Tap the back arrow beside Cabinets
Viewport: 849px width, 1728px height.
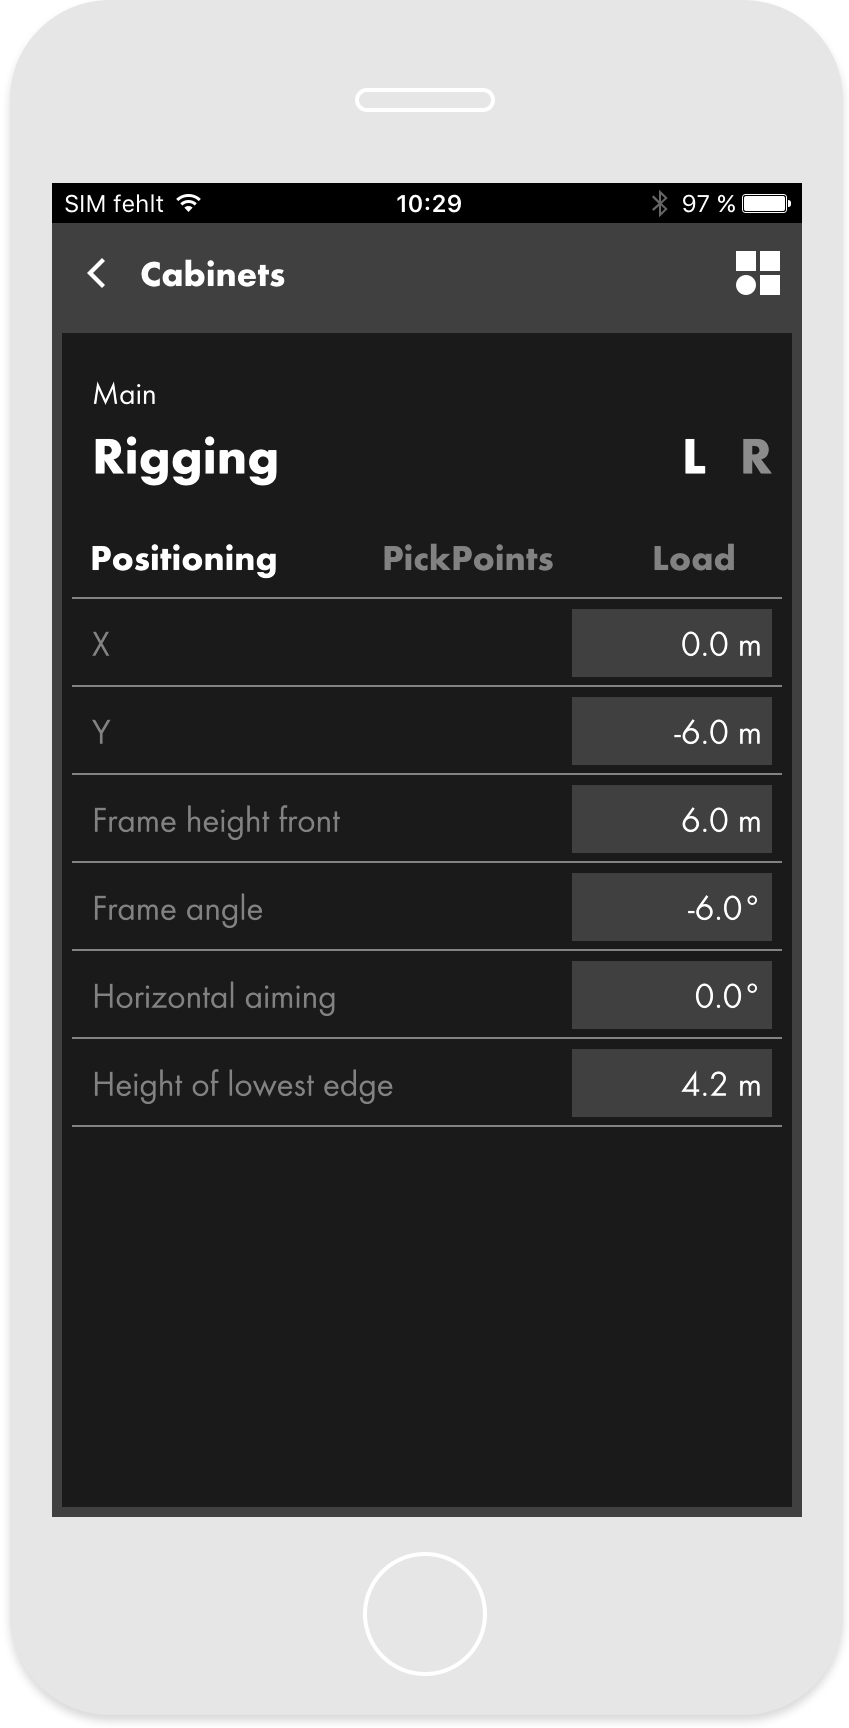(x=97, y=274)
